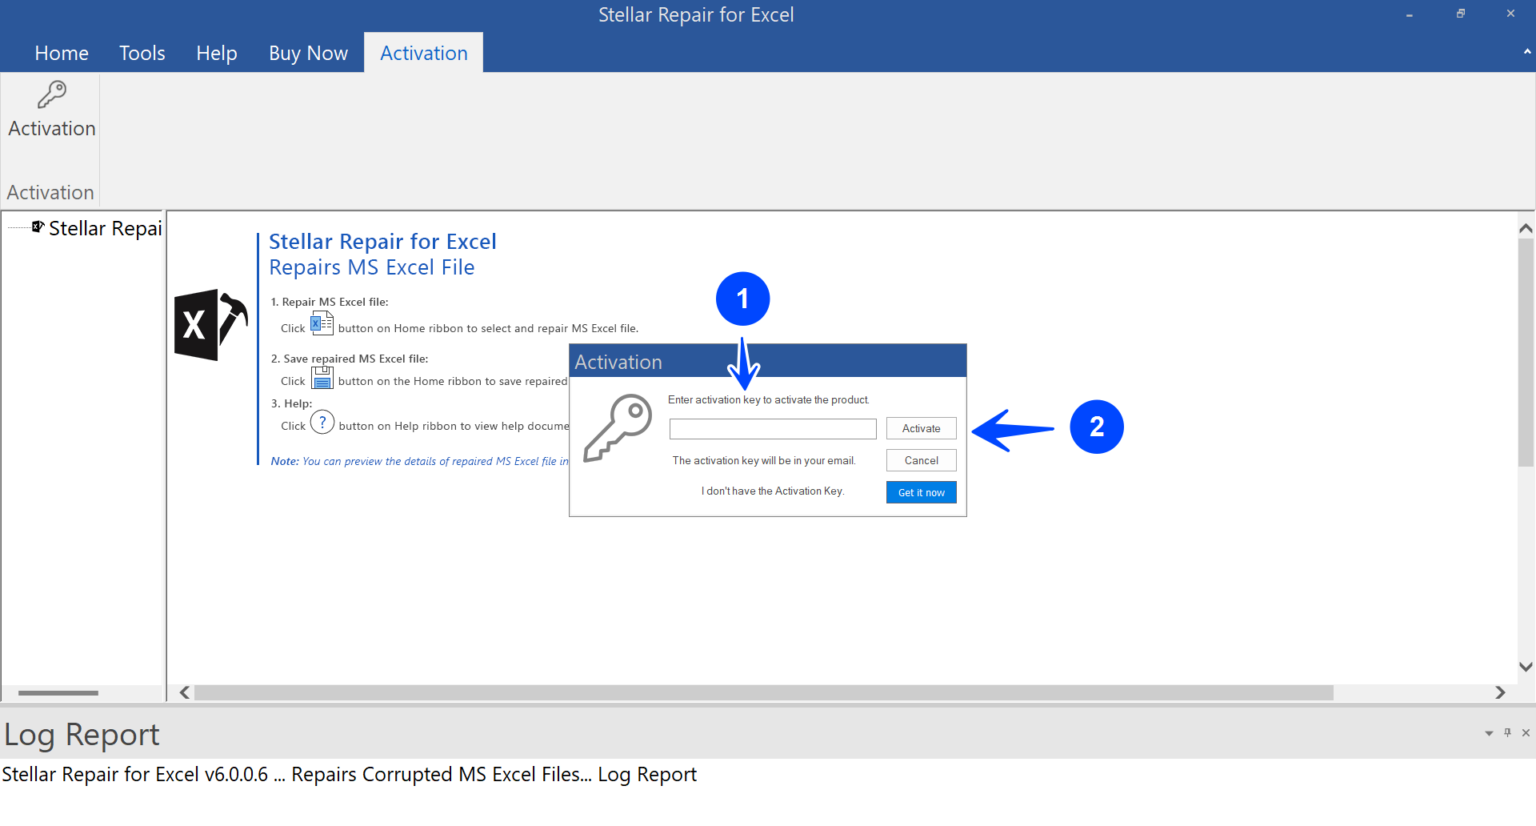Open the Tools menu

141,52
